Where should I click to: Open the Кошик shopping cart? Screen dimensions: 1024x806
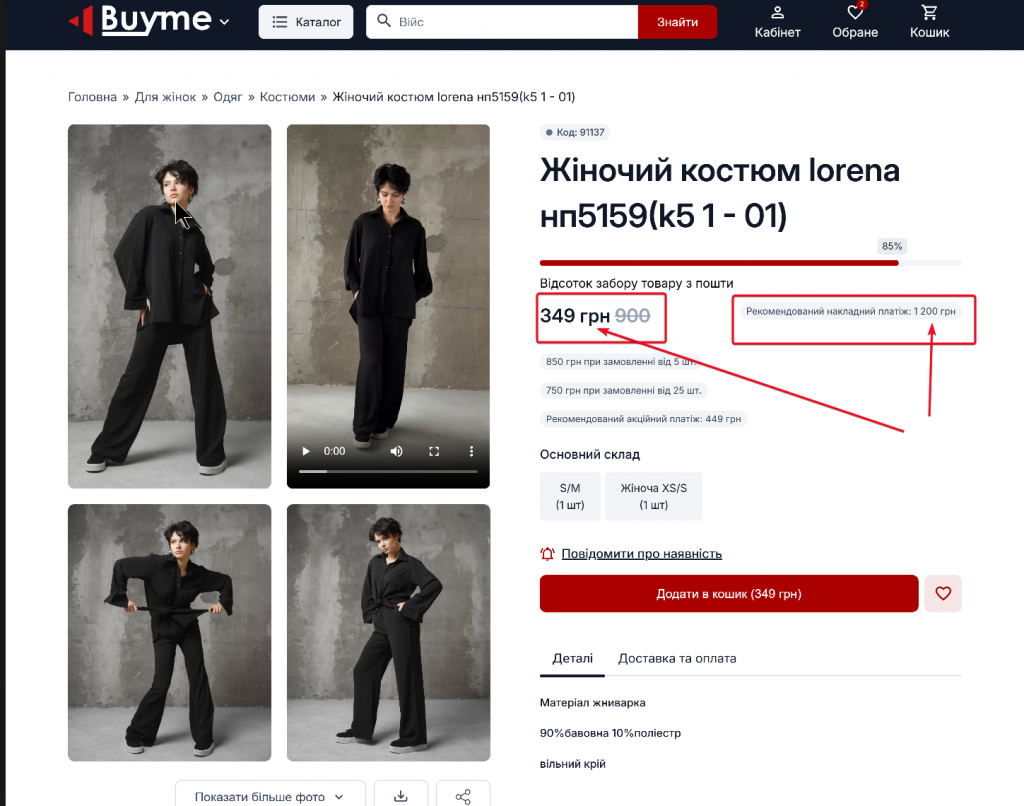coord(930,14)
